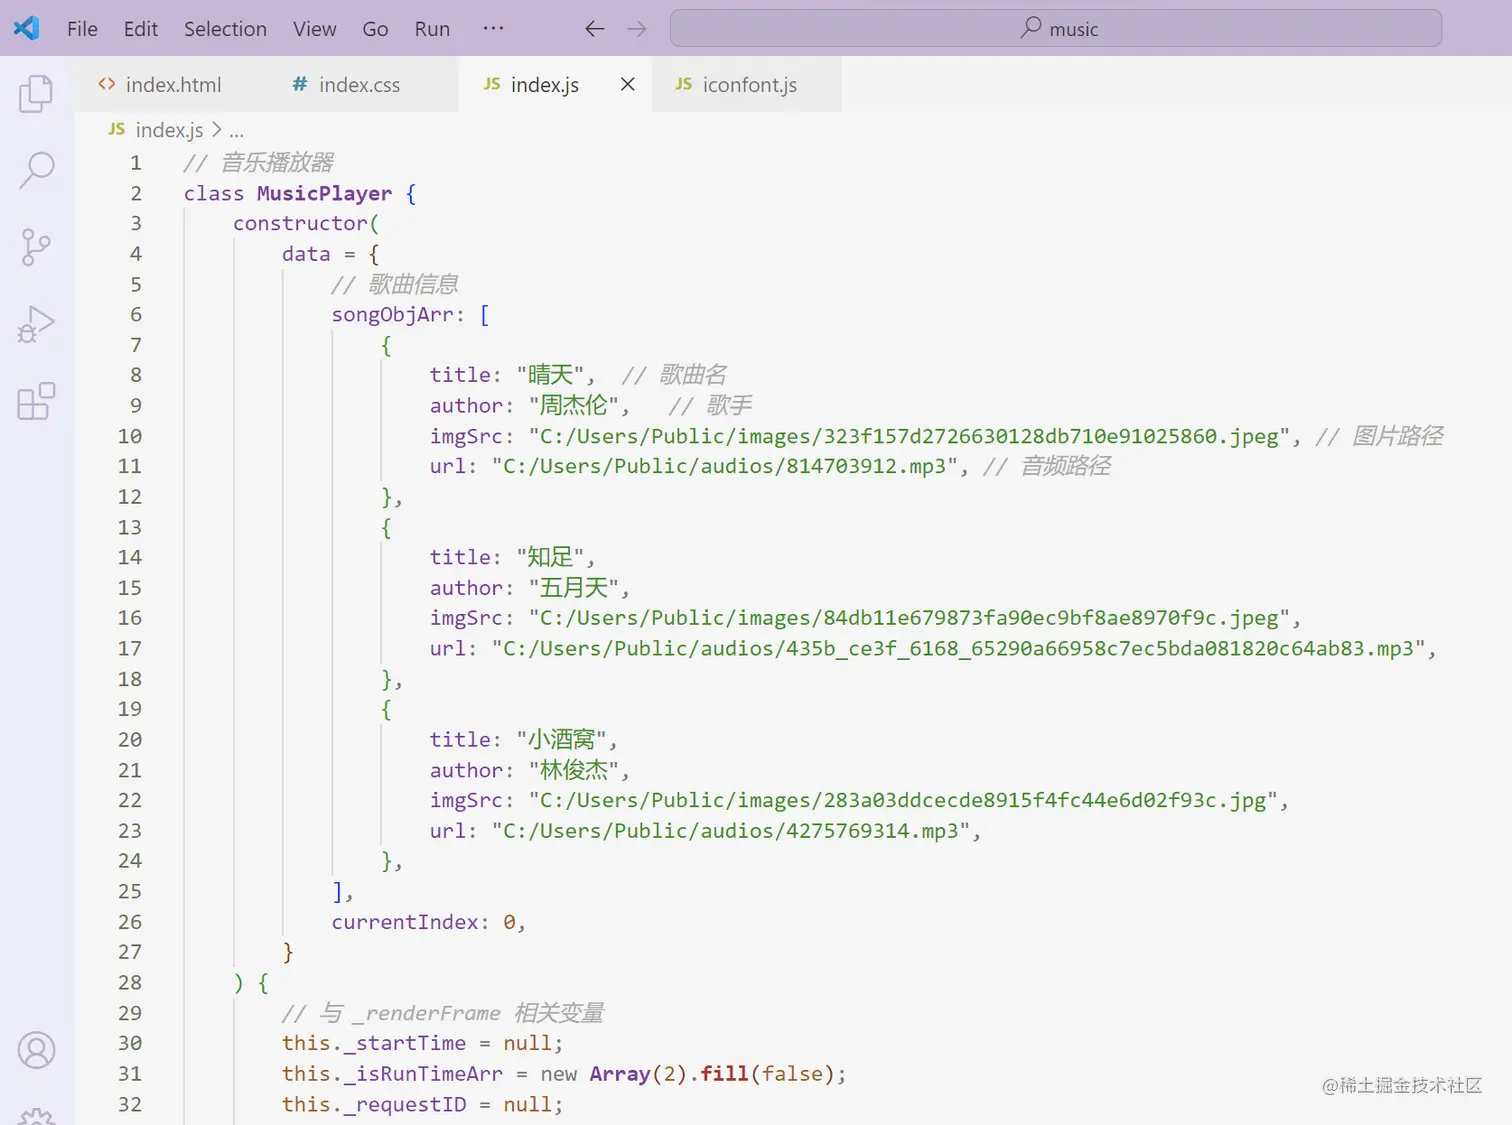The image size is (1512, 1125).
Task: Click this._isRunTimeArr on line 31
Action: 392,1074
